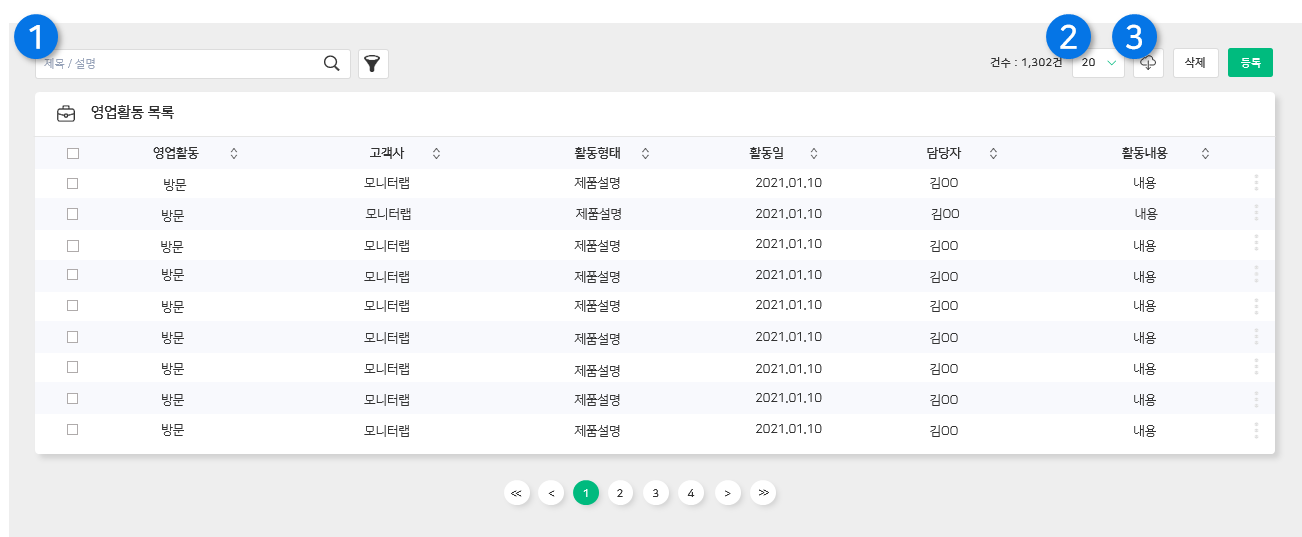Sort by 고객사 column arrows
The height and width of the screenshot is (537, 1302).
click(x=436, y=153)
